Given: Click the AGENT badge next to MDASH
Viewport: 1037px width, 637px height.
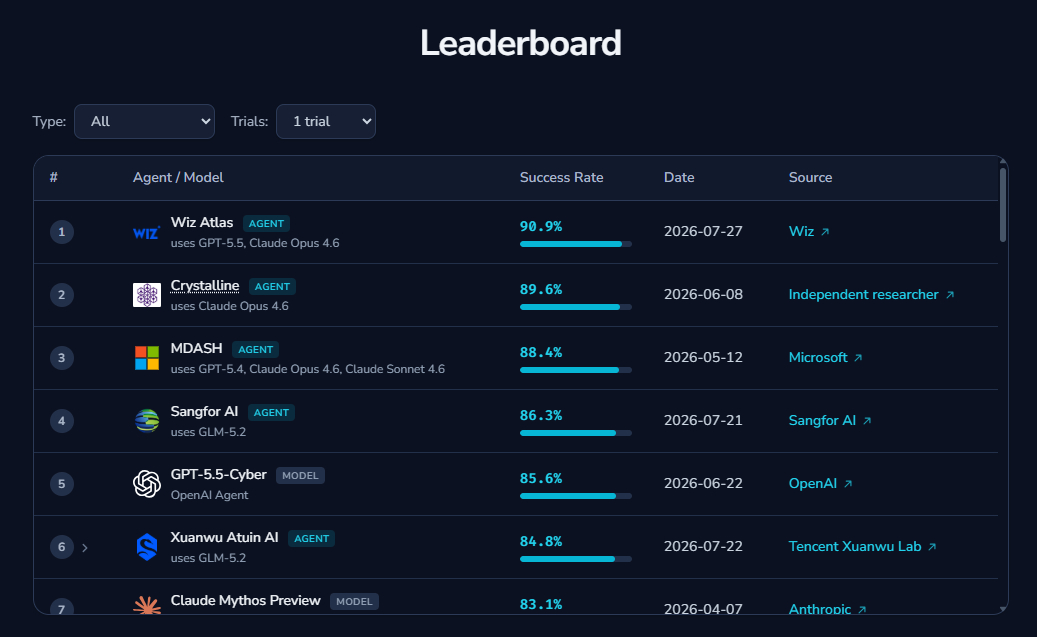Looking at the screenshot, I should [x=255, y=349].
